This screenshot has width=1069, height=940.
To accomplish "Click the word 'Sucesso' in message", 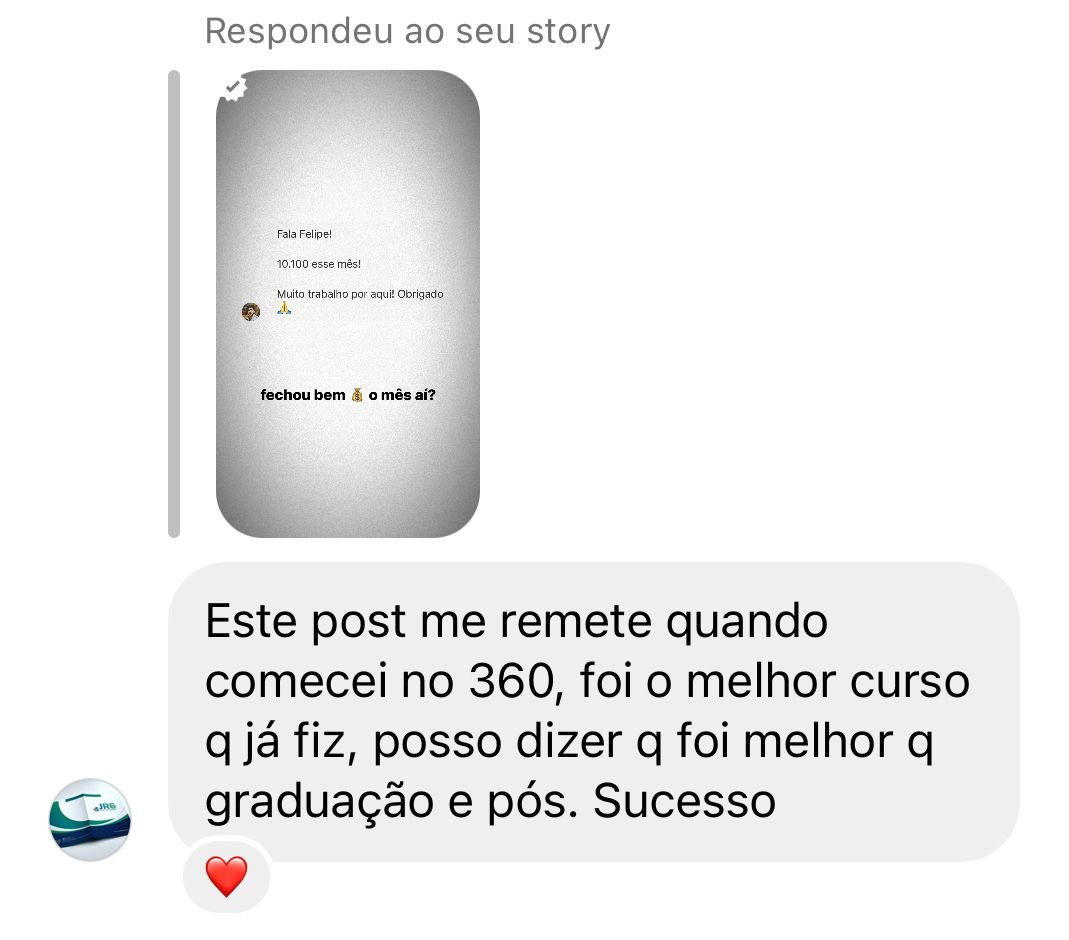I will (x=684, y=800).
